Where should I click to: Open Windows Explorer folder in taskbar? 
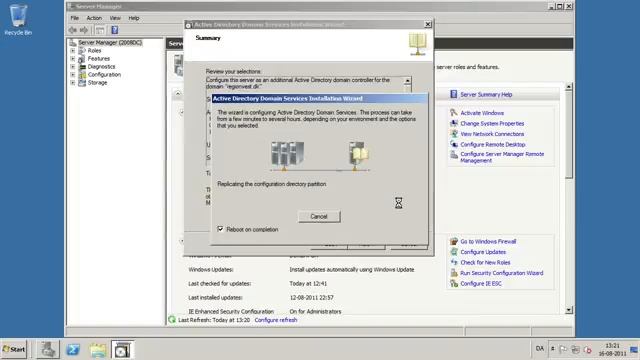98,350
